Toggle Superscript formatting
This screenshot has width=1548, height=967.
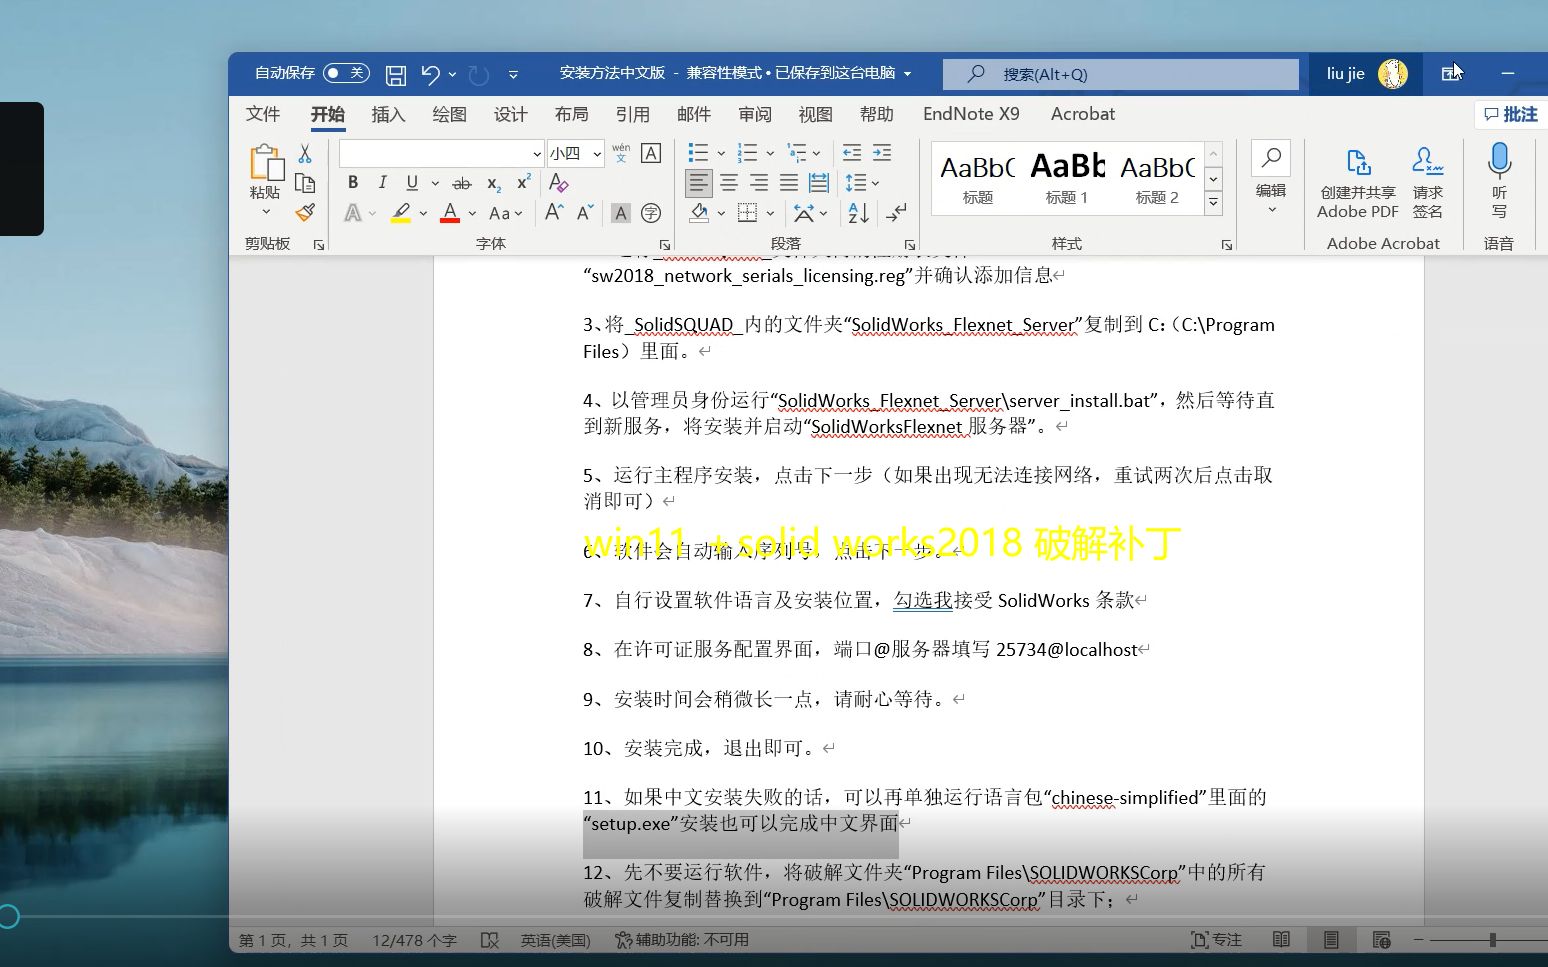[523, 183]
